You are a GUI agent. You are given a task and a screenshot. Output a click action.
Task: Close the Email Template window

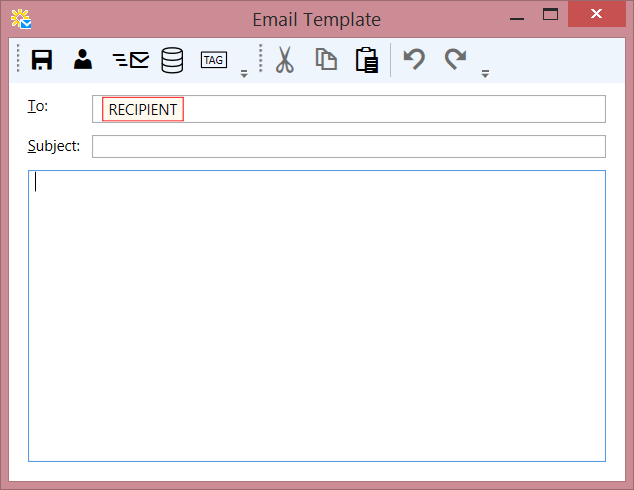click(598, 15)
